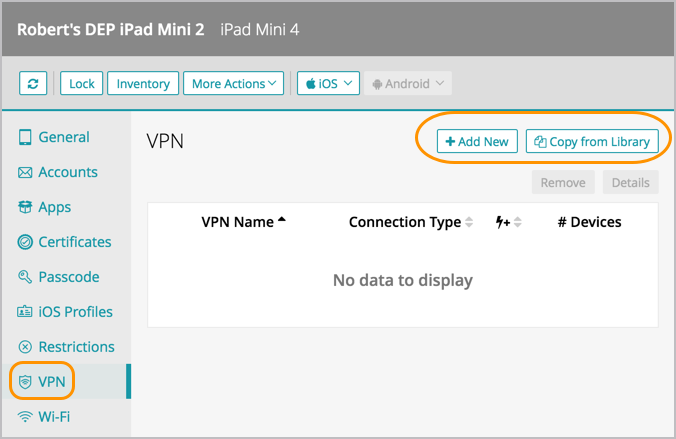Sort by Connection Type column
This screenshot has width=676, height=439.
pyautogui.click(x=411, y=222)
